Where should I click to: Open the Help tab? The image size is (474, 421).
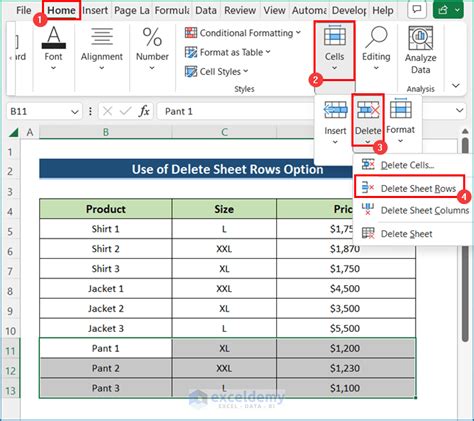383,11
